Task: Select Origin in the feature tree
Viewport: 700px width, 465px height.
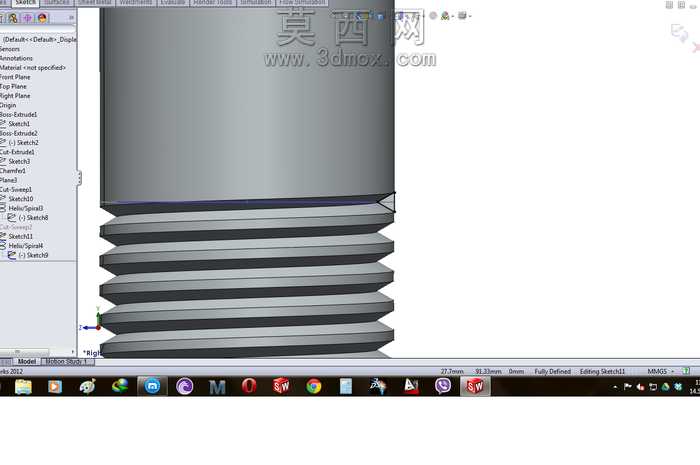Action: pyautogui.click(x=8, y=105)
